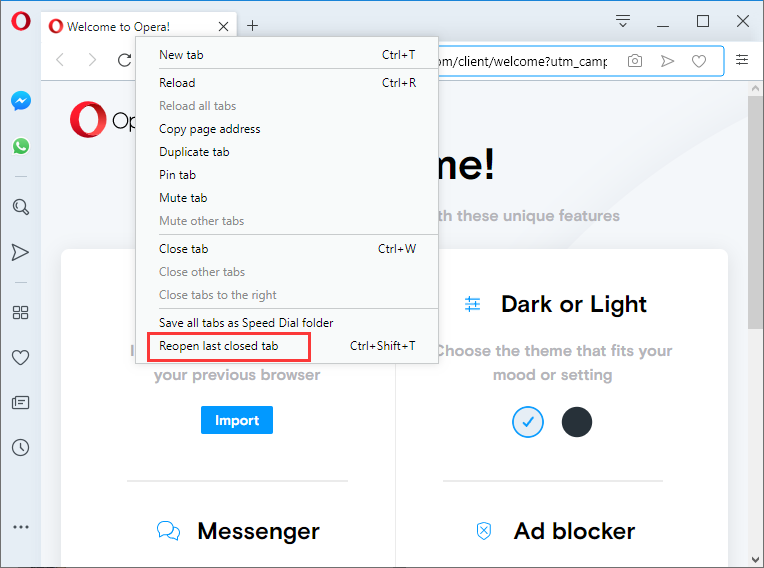Image resolution: width=764 pixels, height=568 pixels.
Task: Click the blue Import button
Action: coord(237,420)
